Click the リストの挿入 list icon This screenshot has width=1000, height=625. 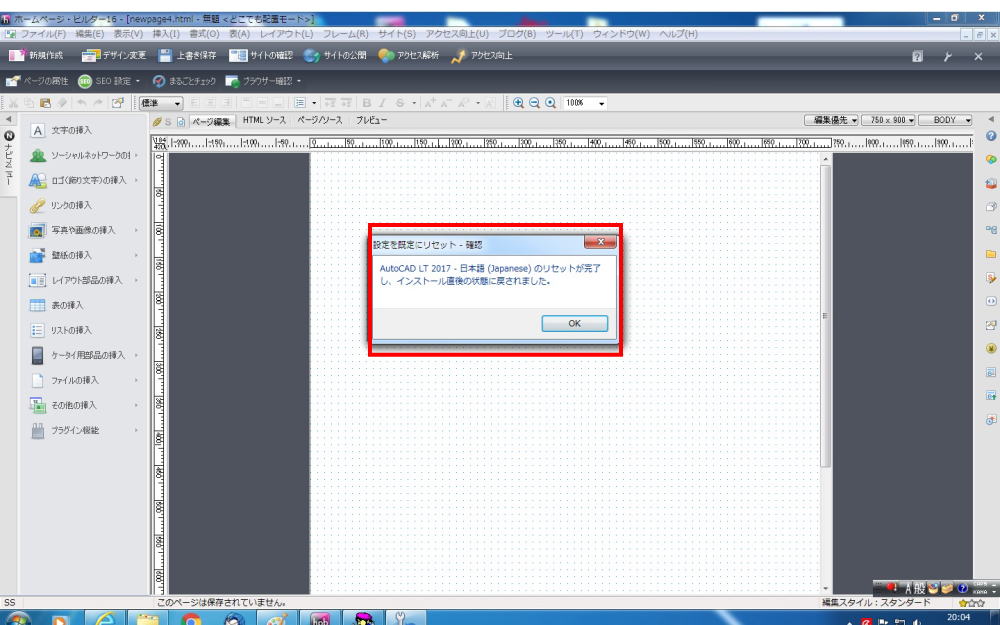coord(38,330)
